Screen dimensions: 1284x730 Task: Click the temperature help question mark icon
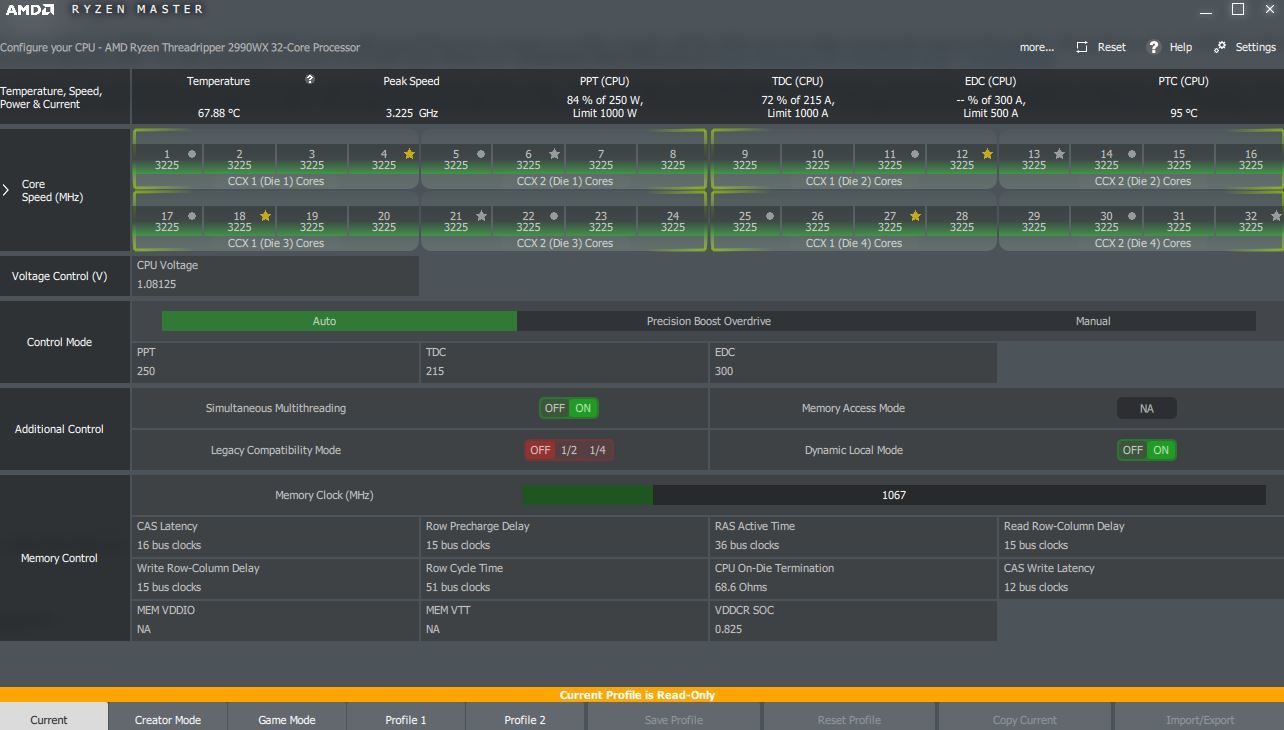(x=310, y=80)
